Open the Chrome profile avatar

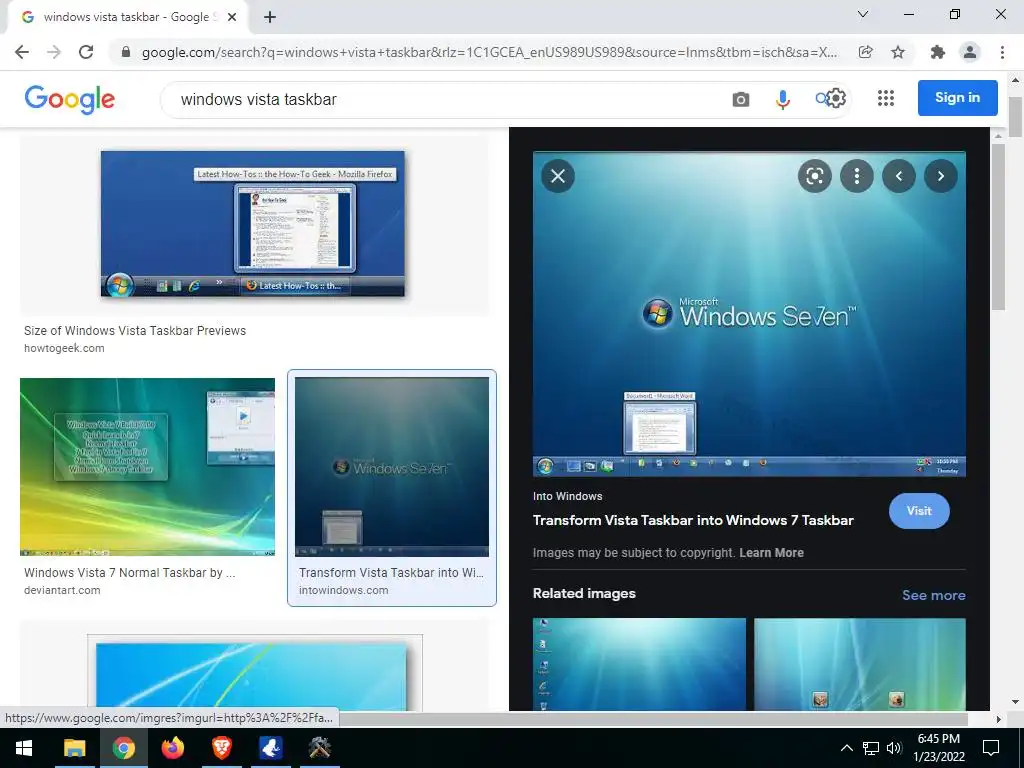(x=970, y=52)
